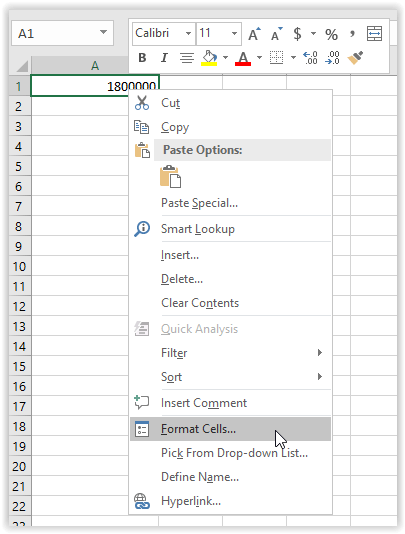Open the fill color dropdown arrow
The height and width of the screenshot is (534, 405).
tap(225, 58)
